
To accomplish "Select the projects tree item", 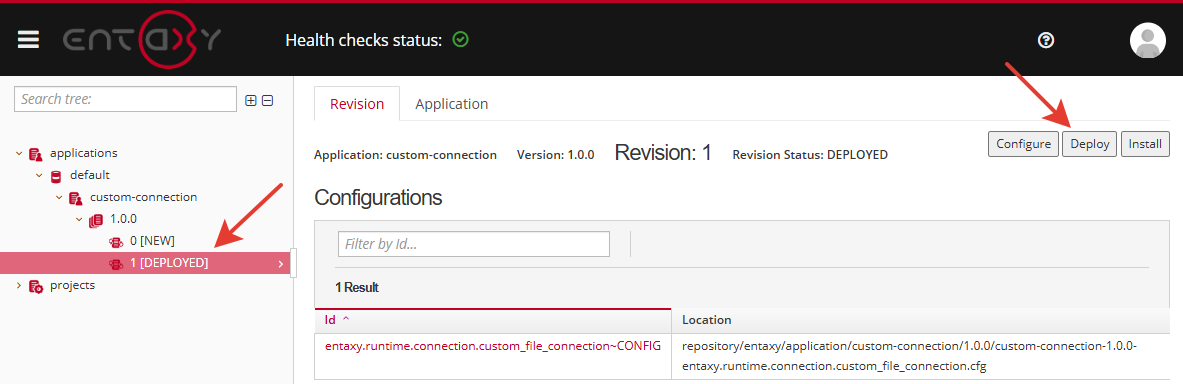I will 72,286.
